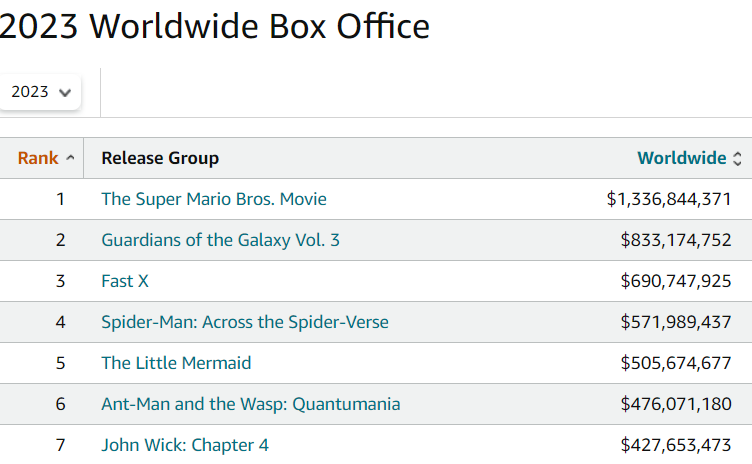Screen dimensions: 752x464
Task: Click the Rank sort arrow icon
Action: coord(70,158)
